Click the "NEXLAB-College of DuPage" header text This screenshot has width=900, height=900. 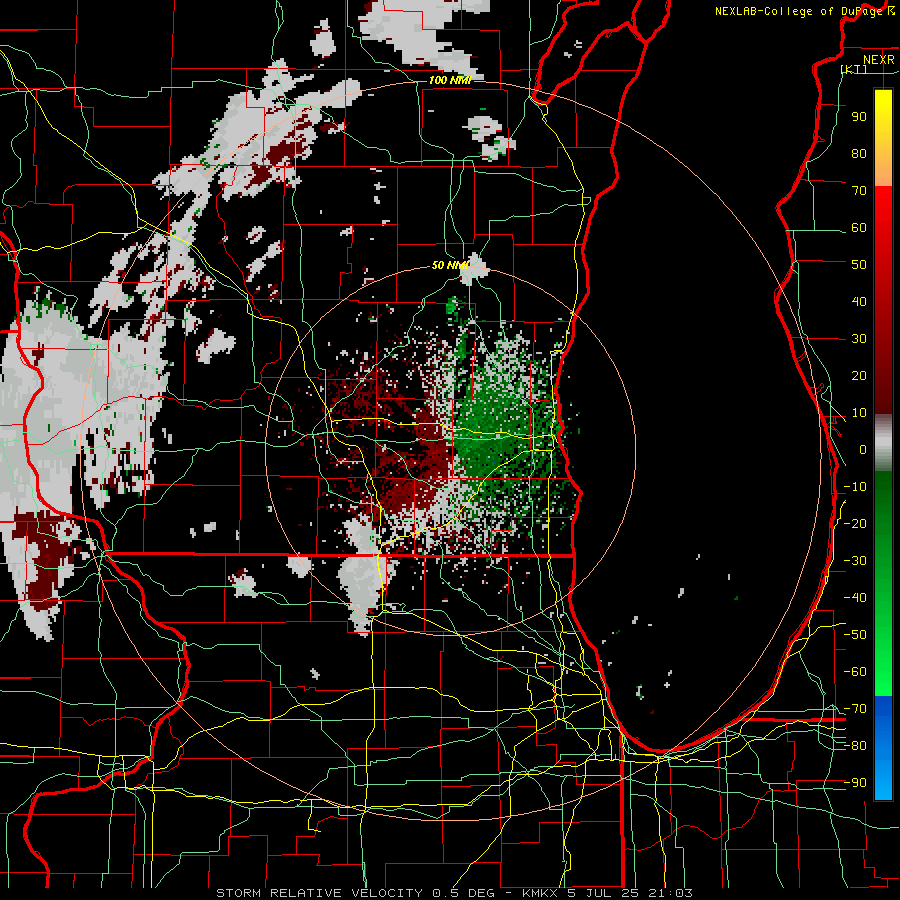798,11
